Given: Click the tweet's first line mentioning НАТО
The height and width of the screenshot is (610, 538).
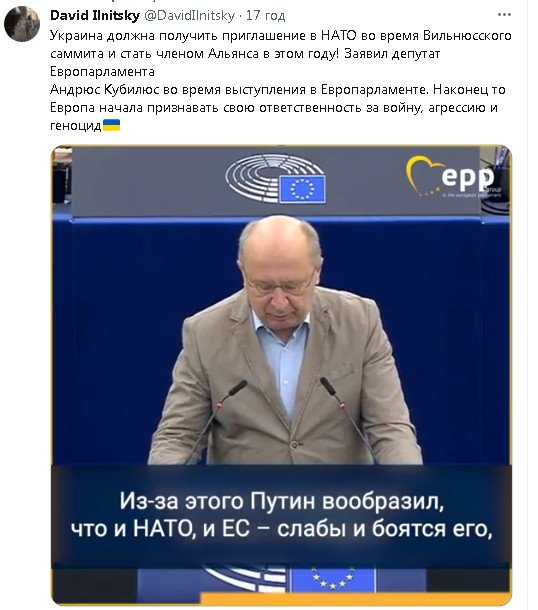Looking at the screenshot, I should point(280,36).
